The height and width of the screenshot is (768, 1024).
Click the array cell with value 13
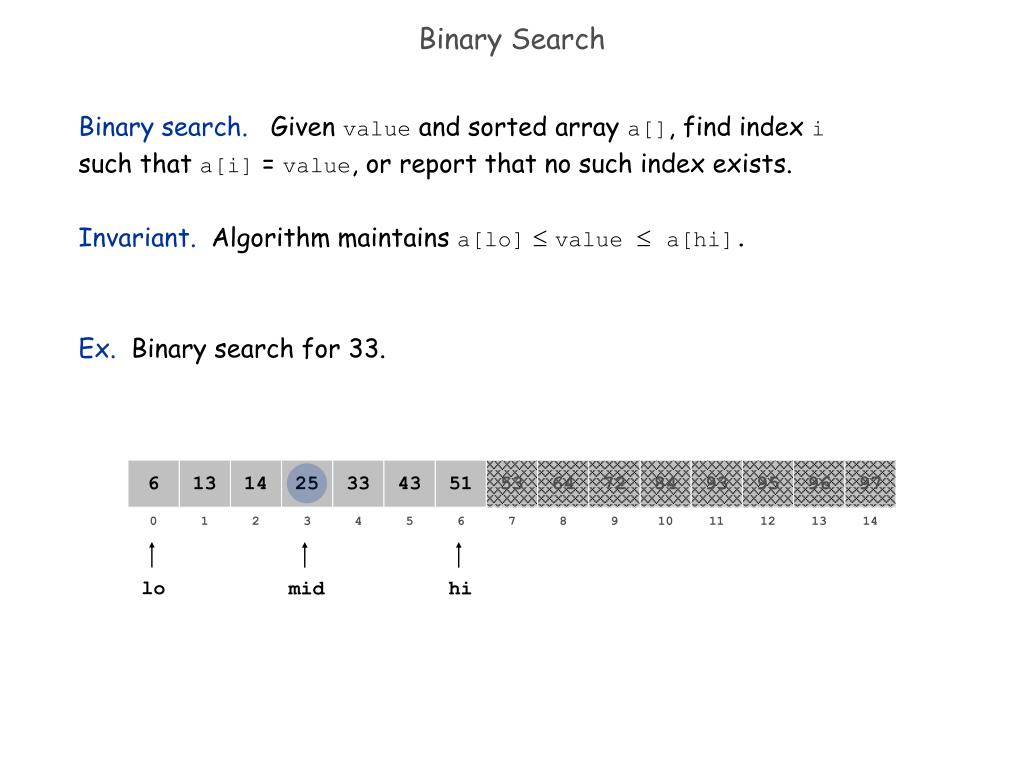(204, 483)
